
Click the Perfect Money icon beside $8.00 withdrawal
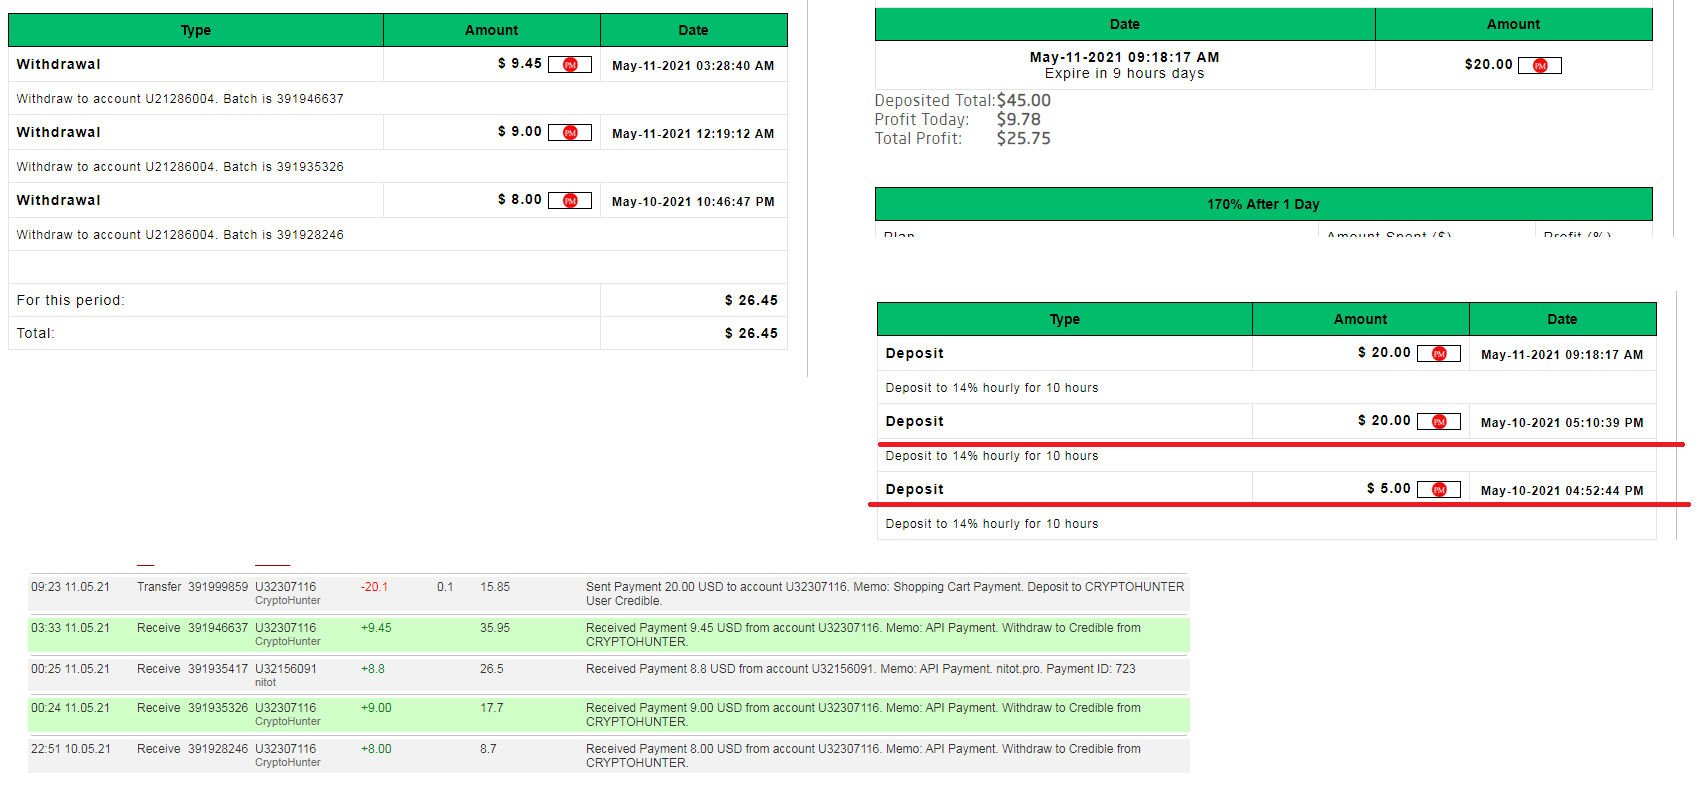(x=570, y=201)
